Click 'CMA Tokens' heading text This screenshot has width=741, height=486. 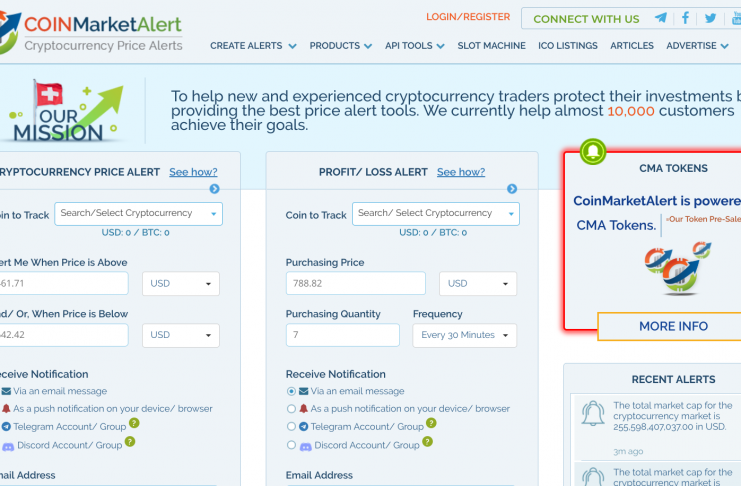coord(673,168)
